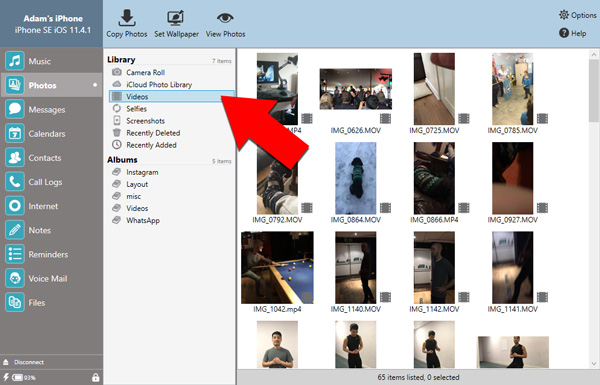
Task: Click the Copy Photos label
Action: [x=127, y=34]
